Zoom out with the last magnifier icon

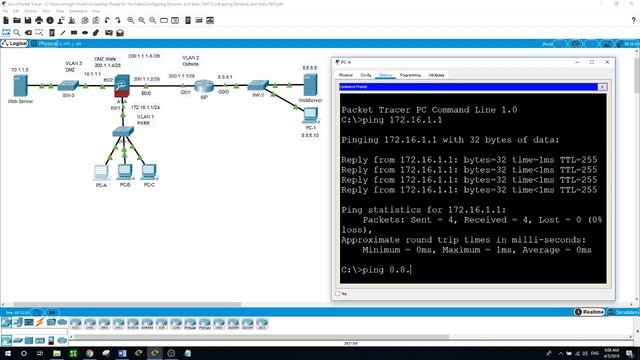[x=153, y=20]
